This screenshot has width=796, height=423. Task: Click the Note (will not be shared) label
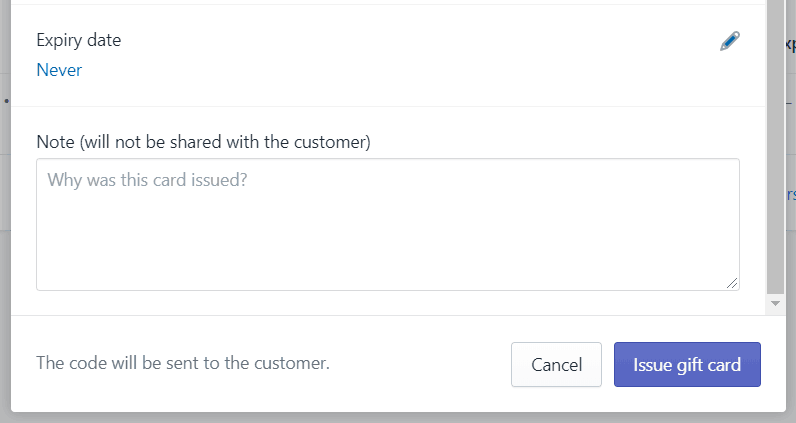(204, 142)
